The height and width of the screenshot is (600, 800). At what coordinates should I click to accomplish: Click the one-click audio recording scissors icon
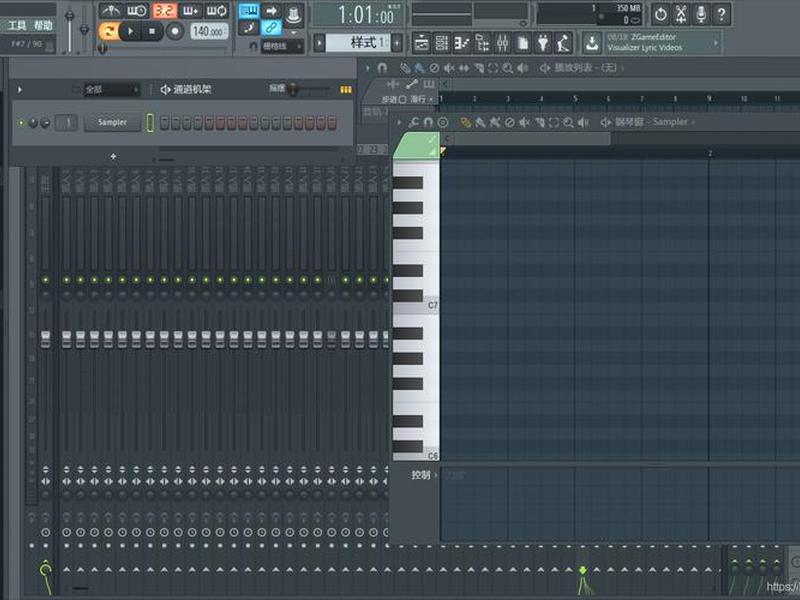(x=681, y=14)
